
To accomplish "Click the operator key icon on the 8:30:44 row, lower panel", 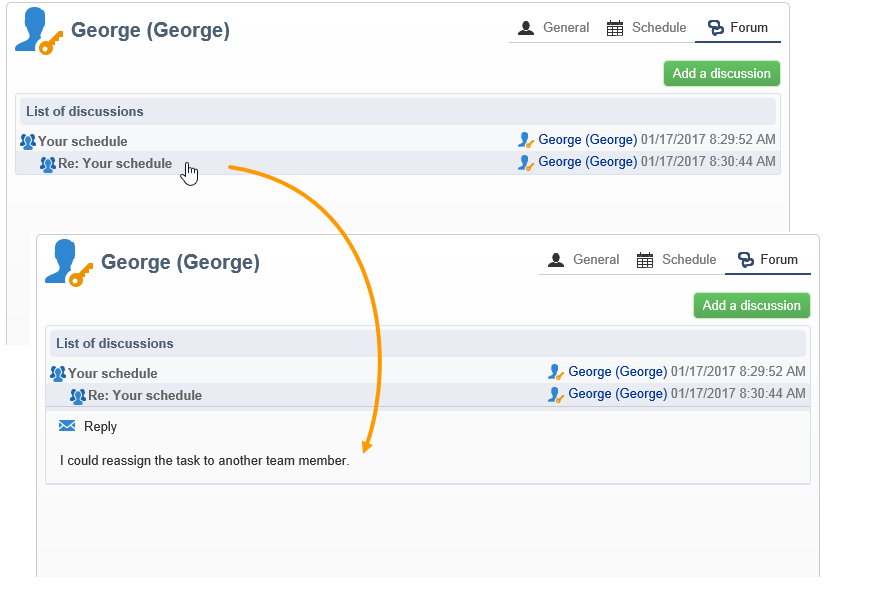I will click(556, 394).
